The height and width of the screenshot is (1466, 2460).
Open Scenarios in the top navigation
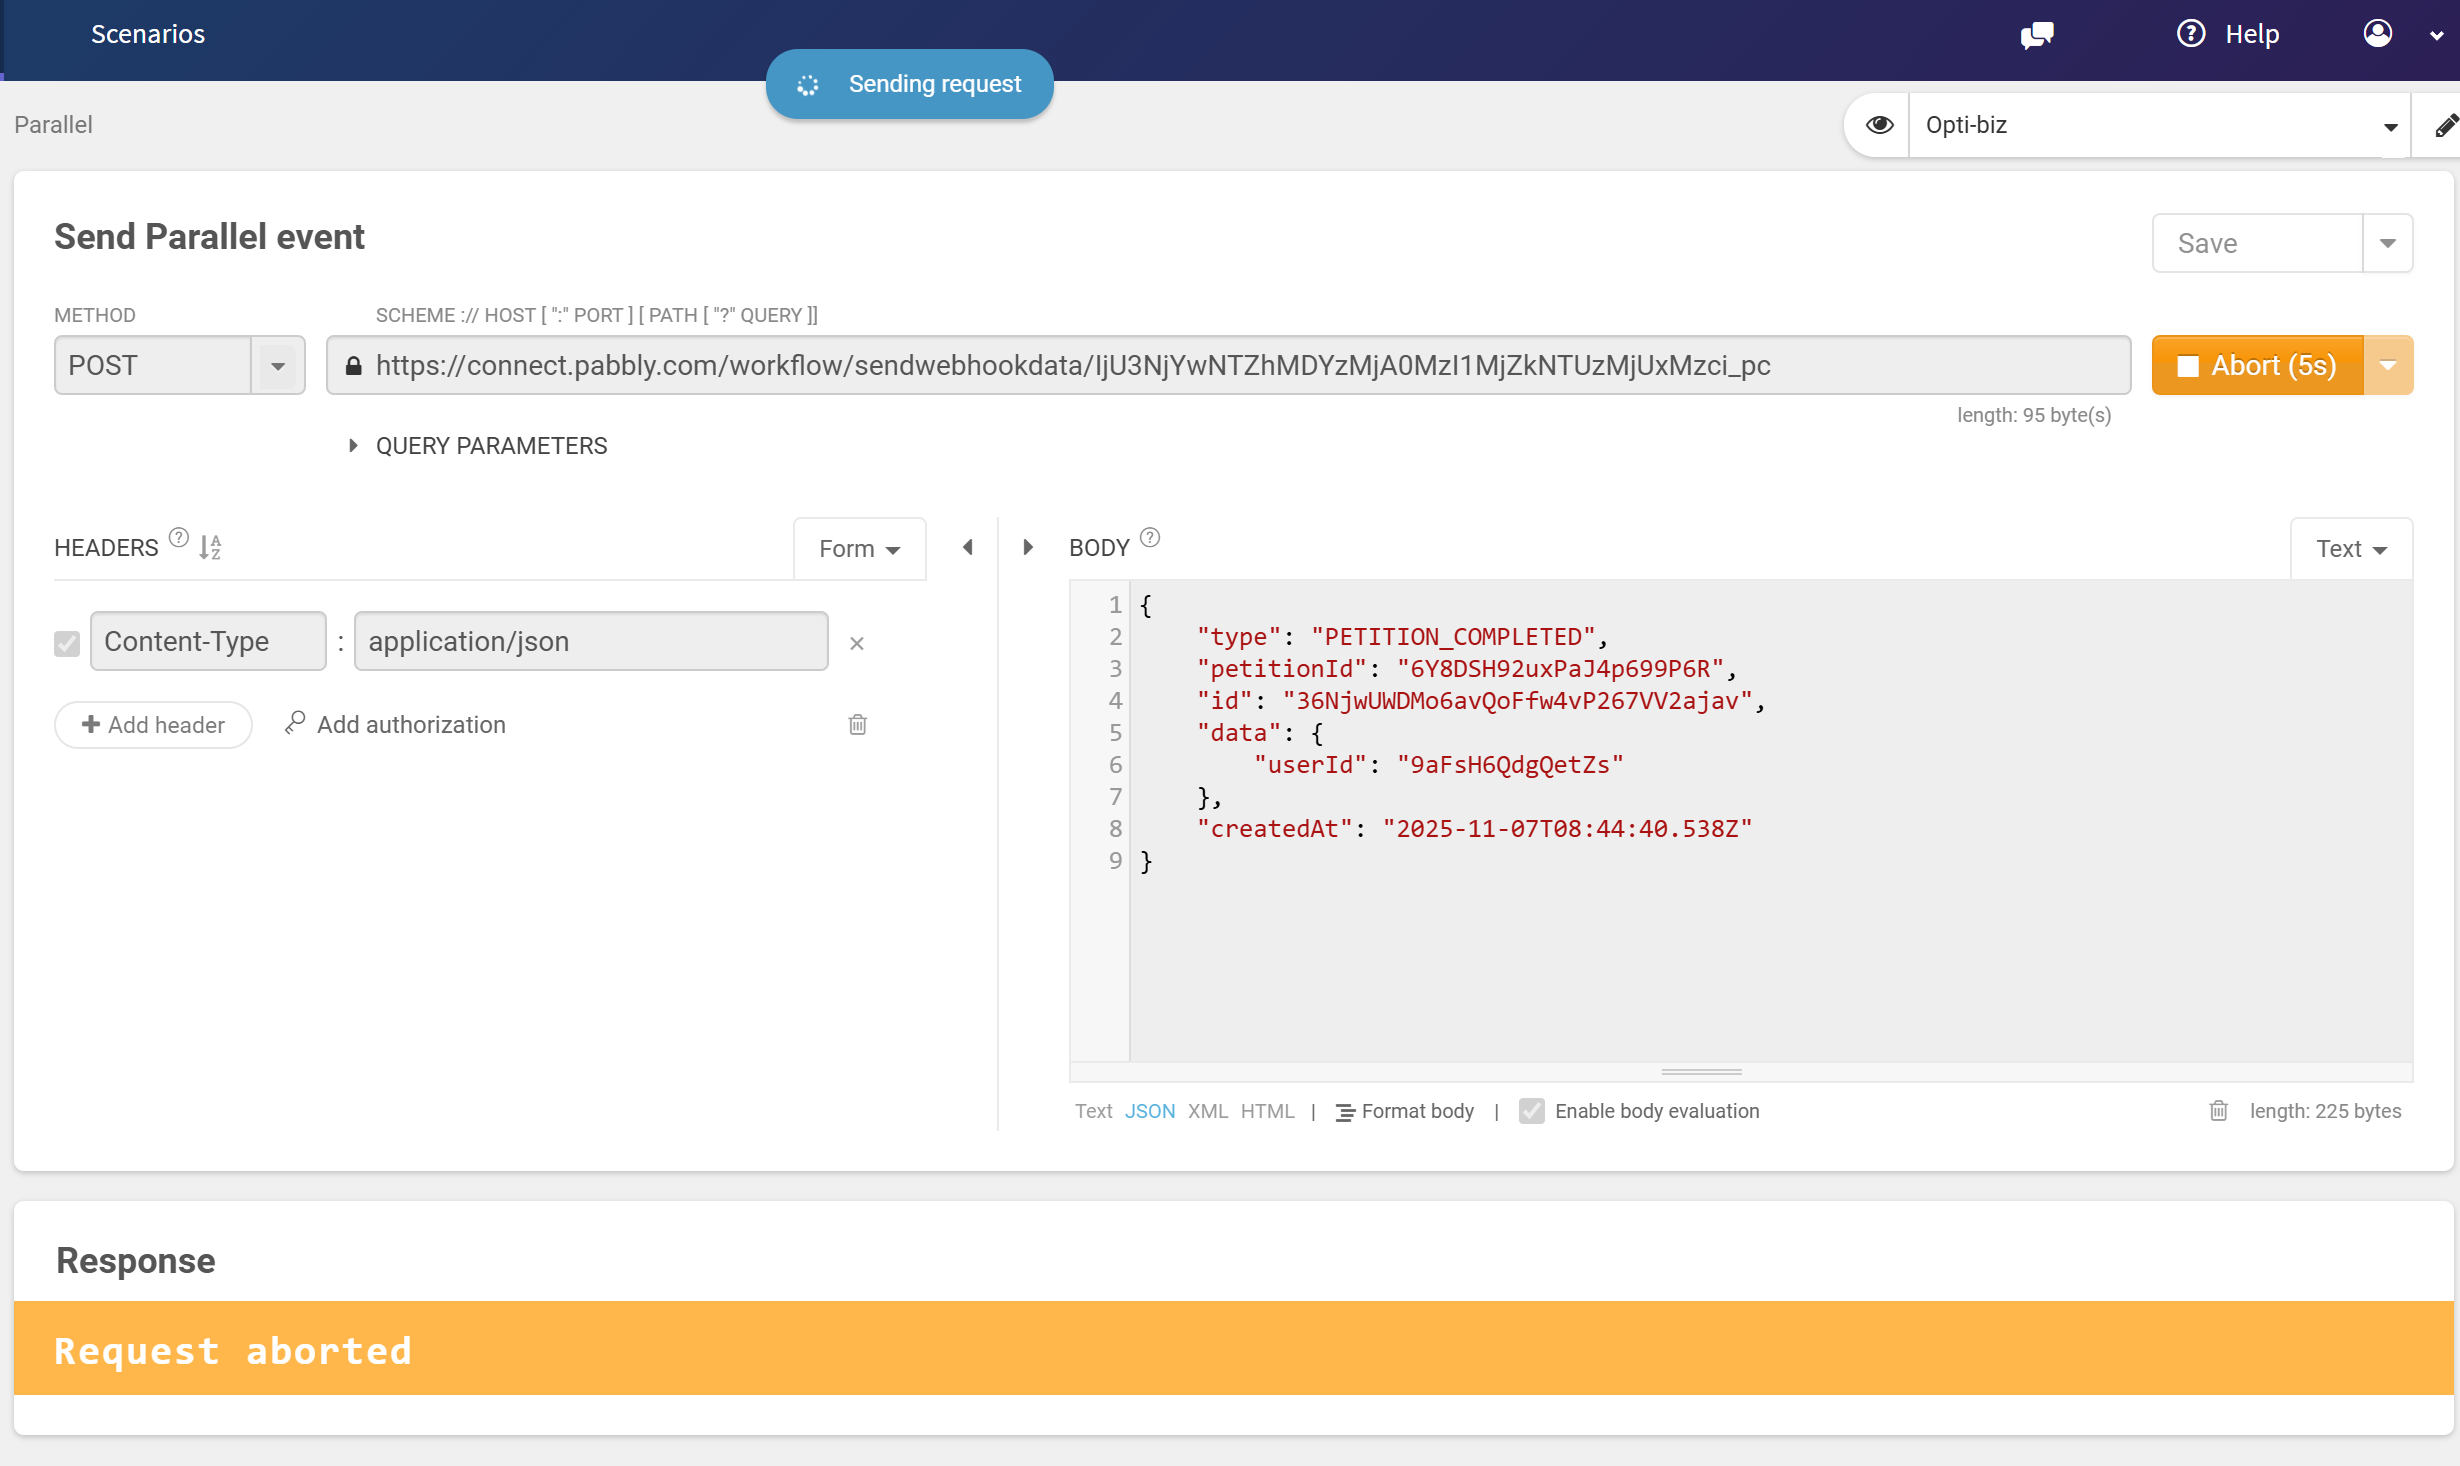tap(148, 34)
